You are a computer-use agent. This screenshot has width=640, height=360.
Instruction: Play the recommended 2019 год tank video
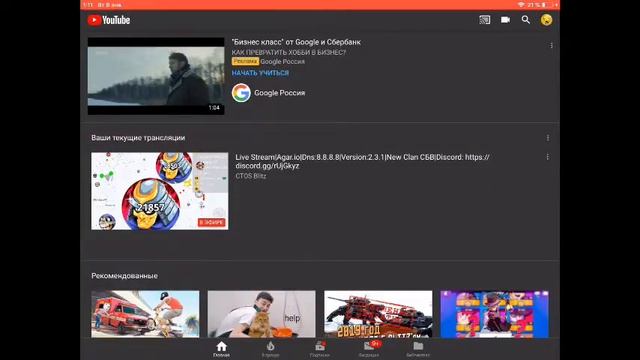click(378, 314)
